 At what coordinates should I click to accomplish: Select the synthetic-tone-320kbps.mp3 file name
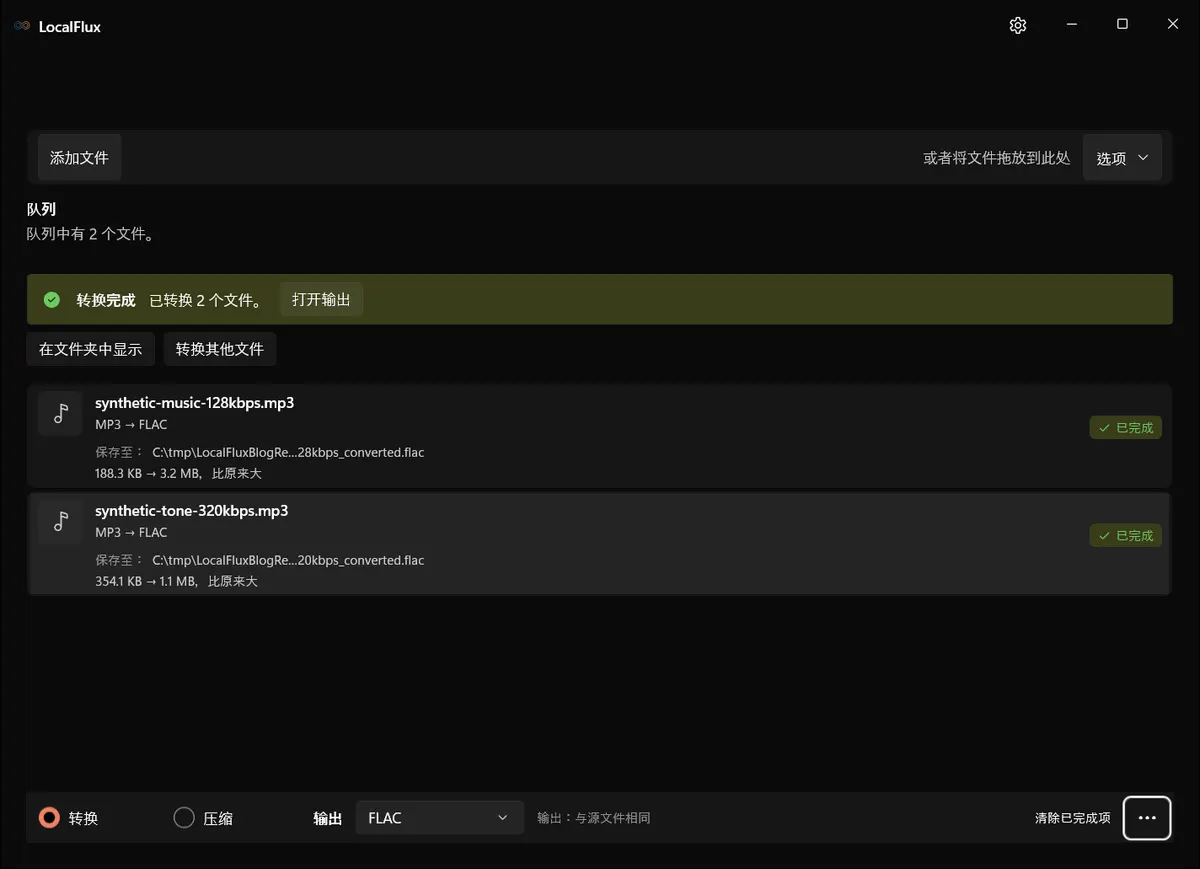(191, 511)
